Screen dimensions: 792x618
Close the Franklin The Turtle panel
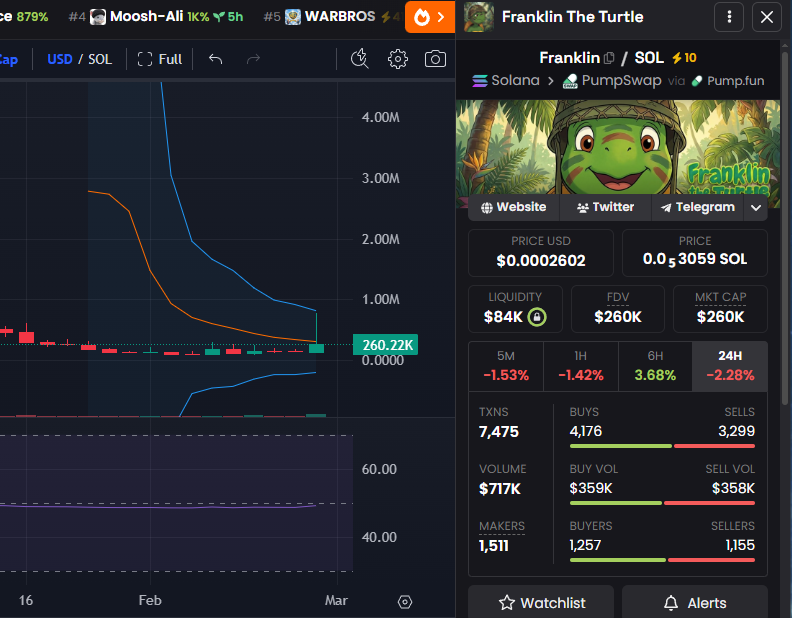click(767, 17)
